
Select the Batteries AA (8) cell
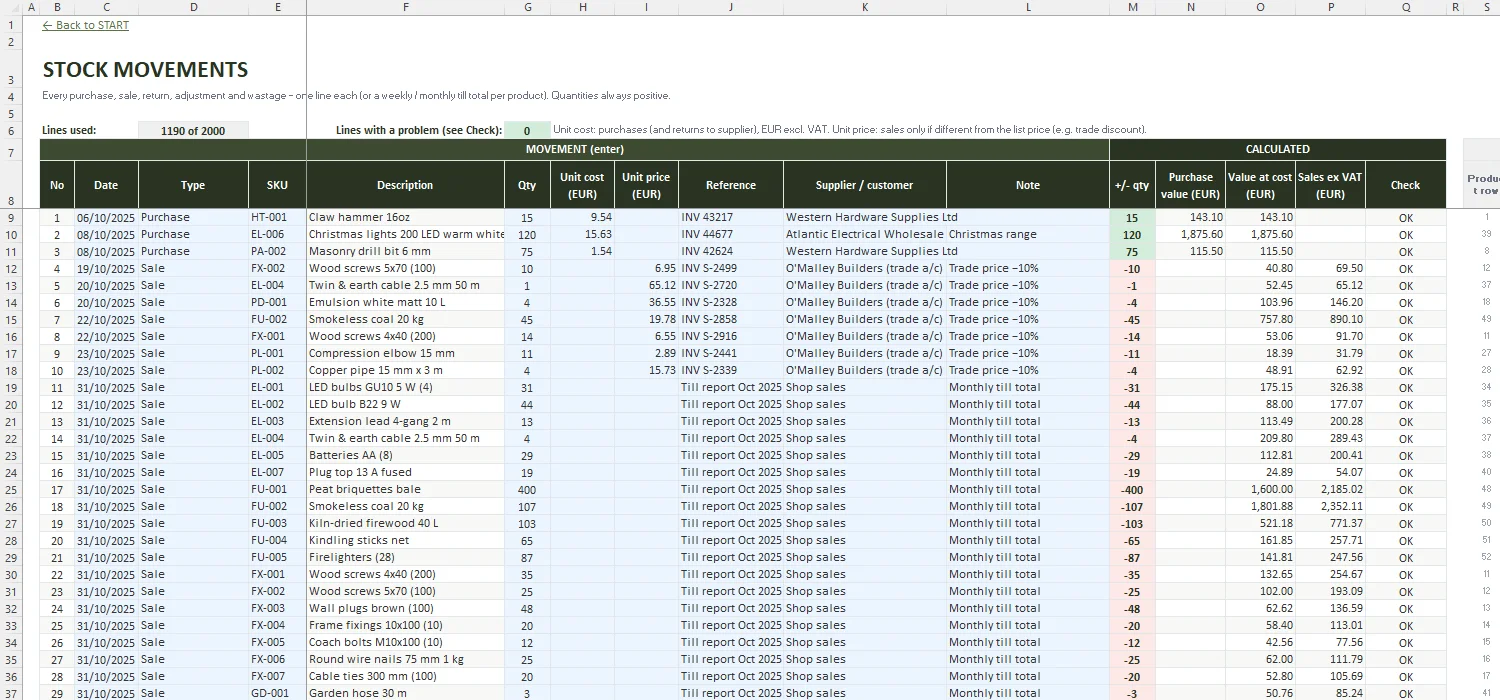point(405,455)
